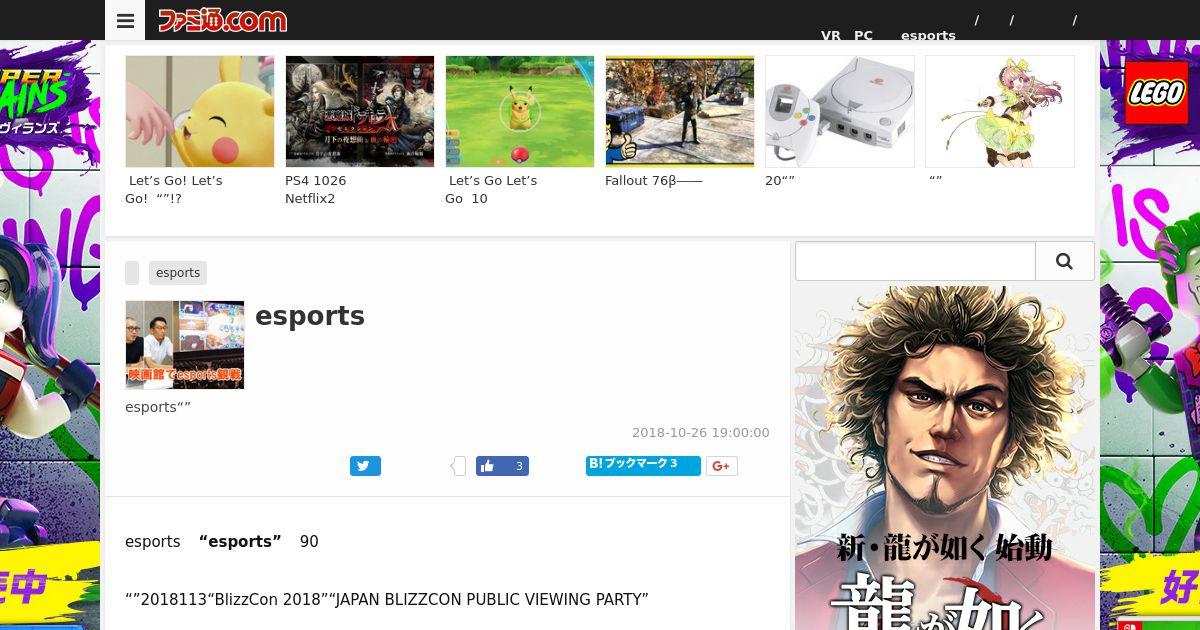Open the PC navigation item
1200x630 pixels.
[863, 35]
